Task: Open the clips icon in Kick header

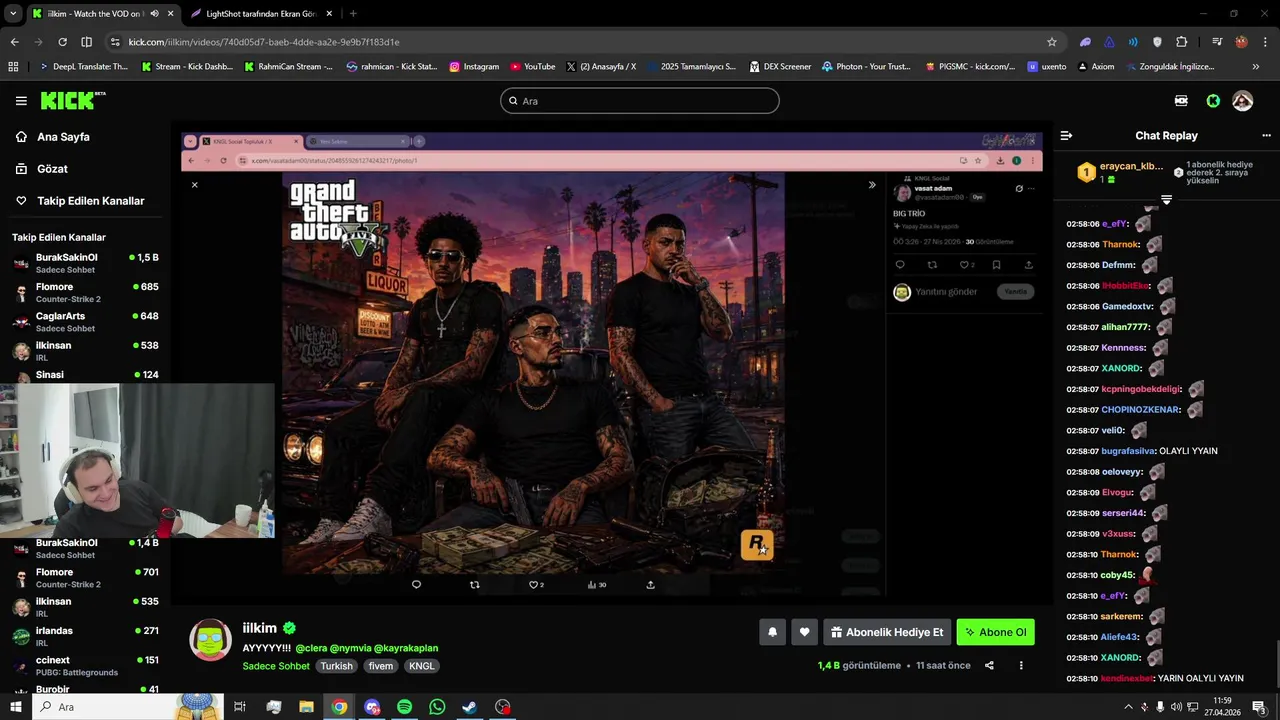Action: 1181,101
